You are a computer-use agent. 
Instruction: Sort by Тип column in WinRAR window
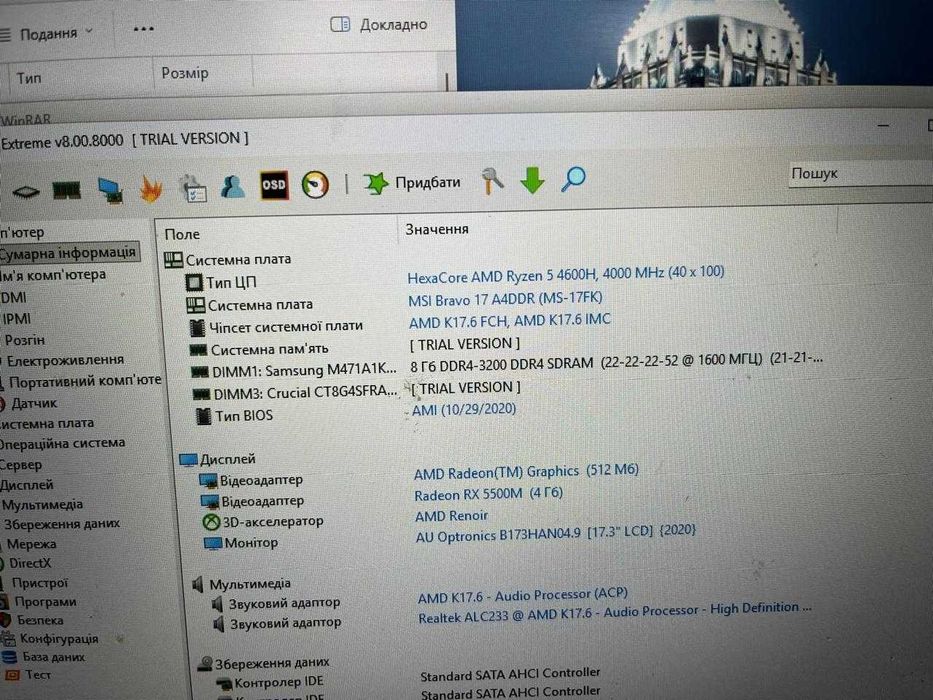[x=29, y=77]
